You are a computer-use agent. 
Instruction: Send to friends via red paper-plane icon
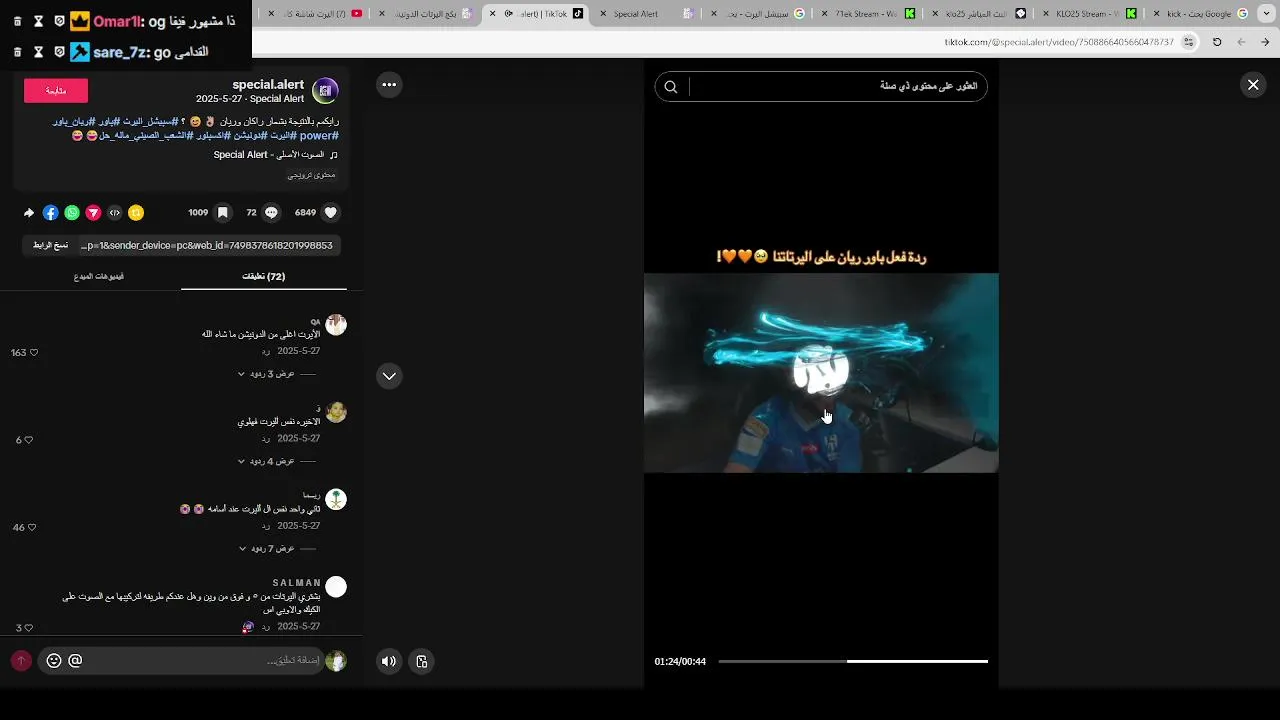coord(93,212)
